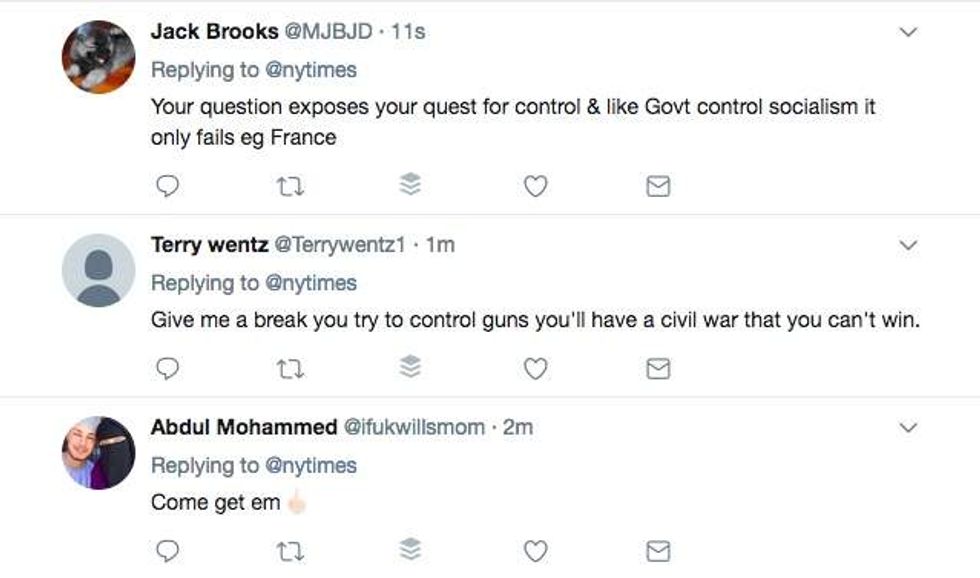Like Abdul Mohammed's "Come get em" tweet
Image resolution: width=980 pixels, height=578 pixels.
[536, 551]
